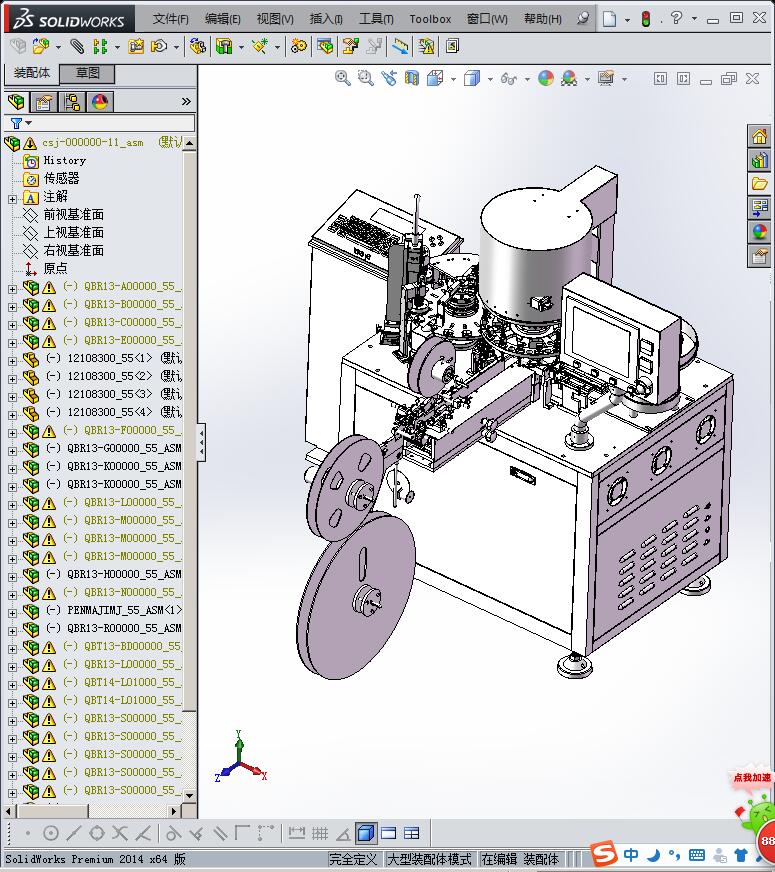The height and width of the screenshot is (872, 775).
Task: Expand the 注解 annotations tree node
Action: [12, 197]
